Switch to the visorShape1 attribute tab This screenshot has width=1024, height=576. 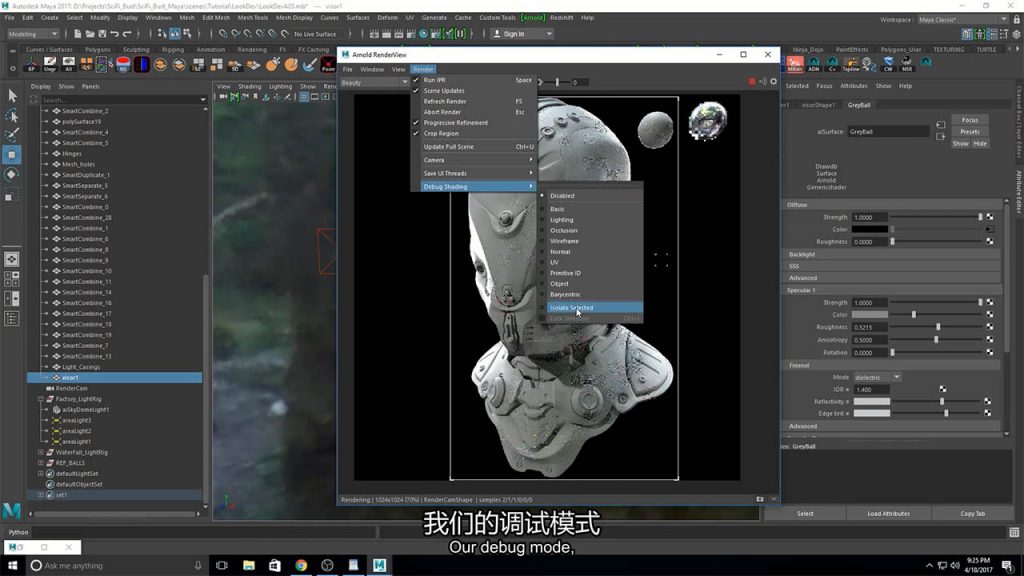click(x=818, y=105)
